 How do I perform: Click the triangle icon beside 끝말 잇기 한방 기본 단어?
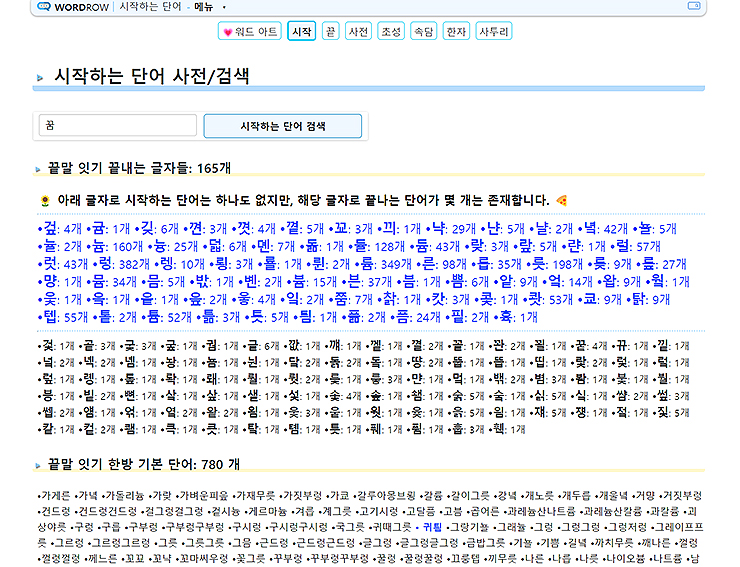38,465
